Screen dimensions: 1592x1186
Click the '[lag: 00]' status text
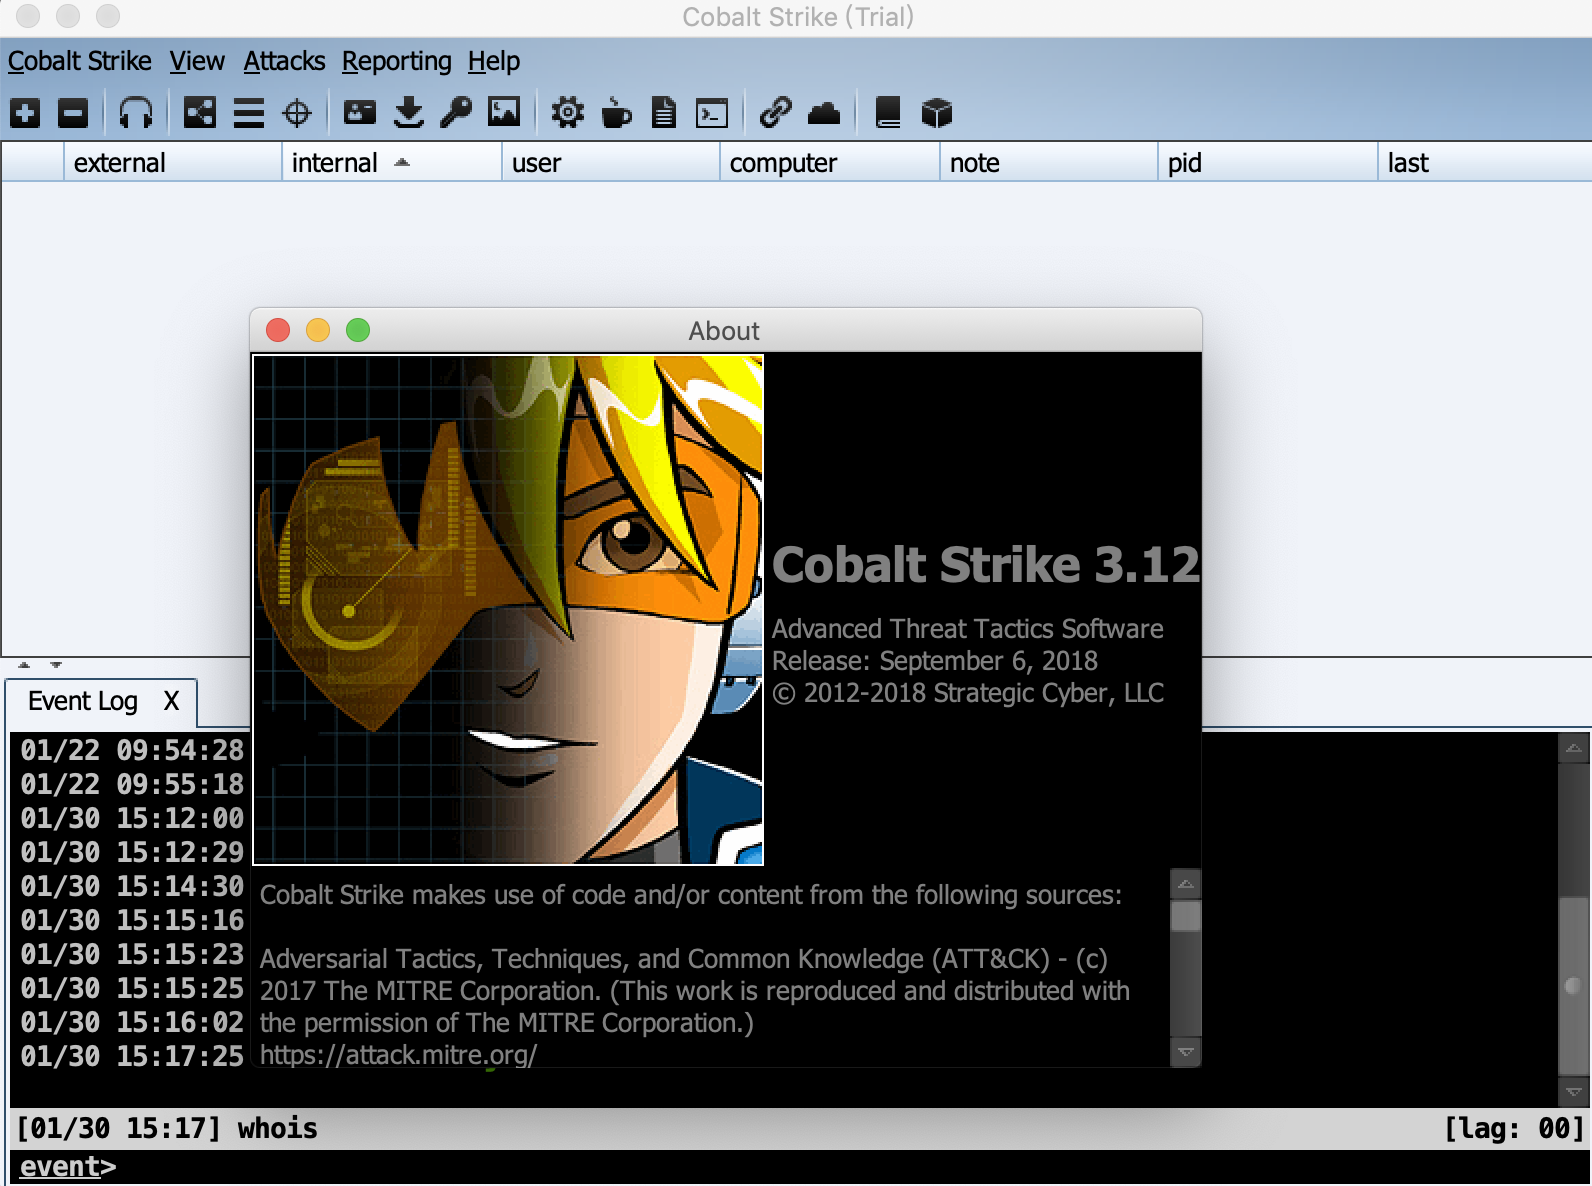pos(1514,1129)
